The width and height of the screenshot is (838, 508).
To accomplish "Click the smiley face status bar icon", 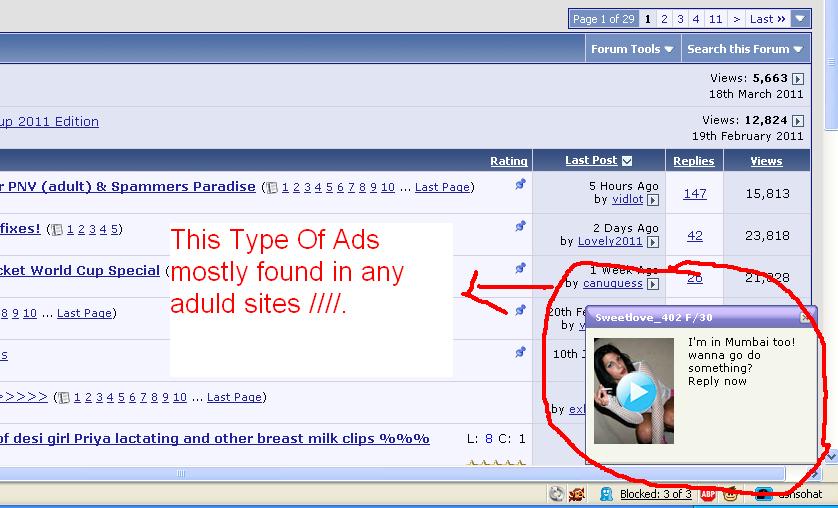I will point(731,494).
